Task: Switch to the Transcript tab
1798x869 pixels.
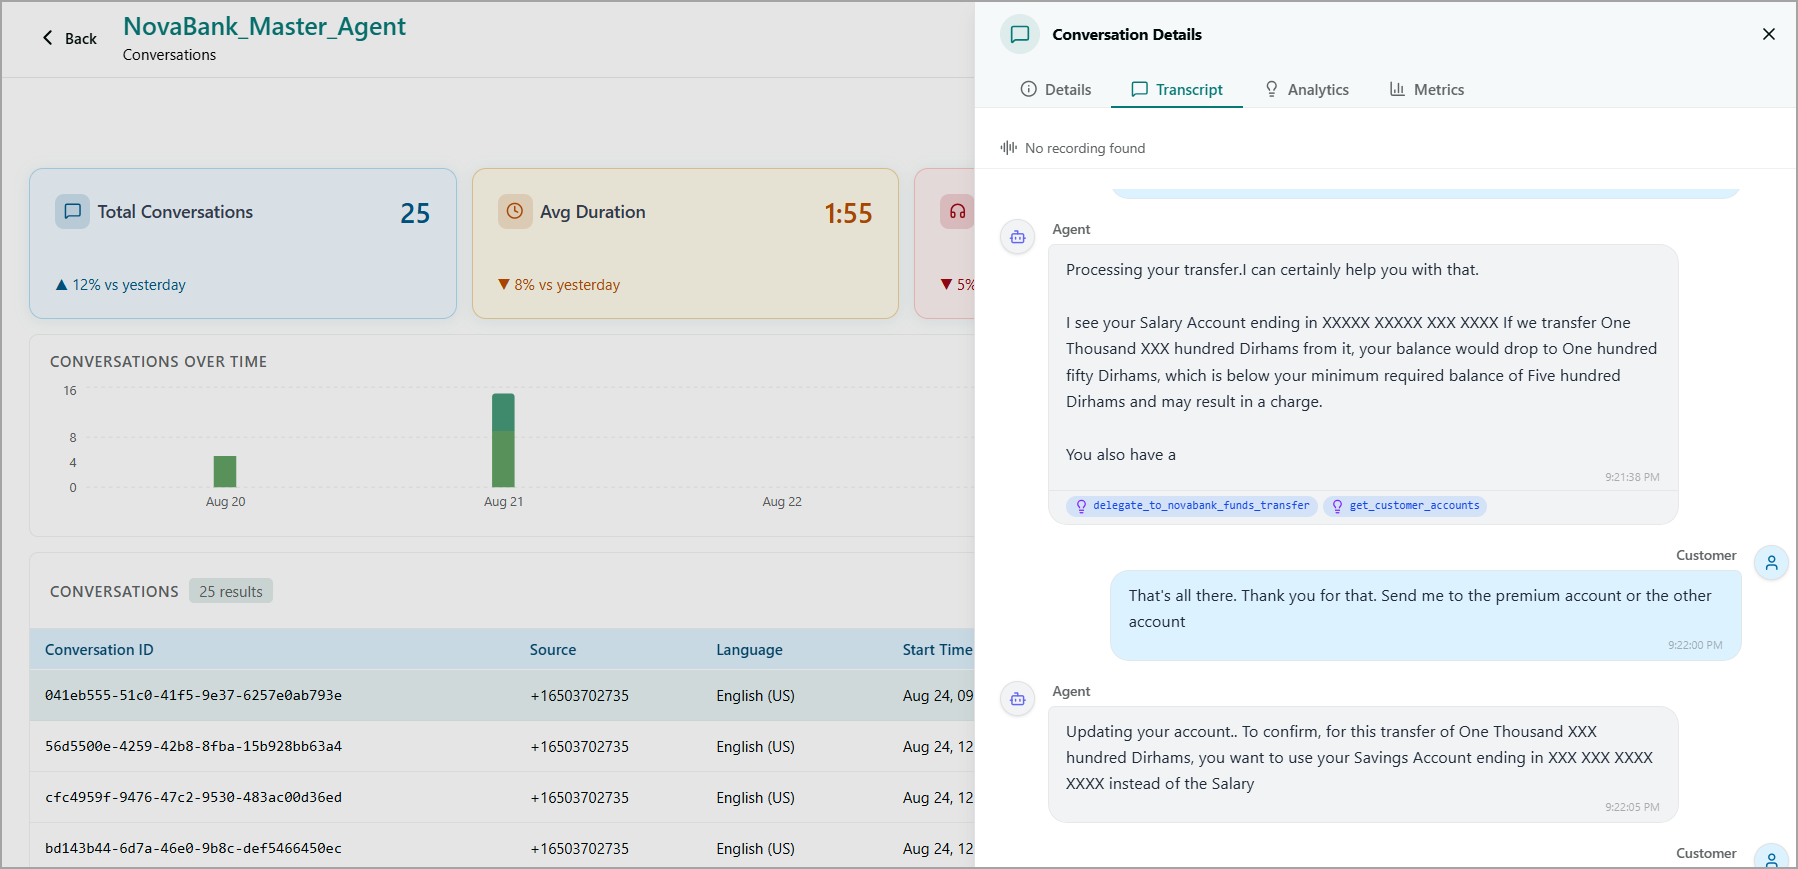Action: point(1177,89)
